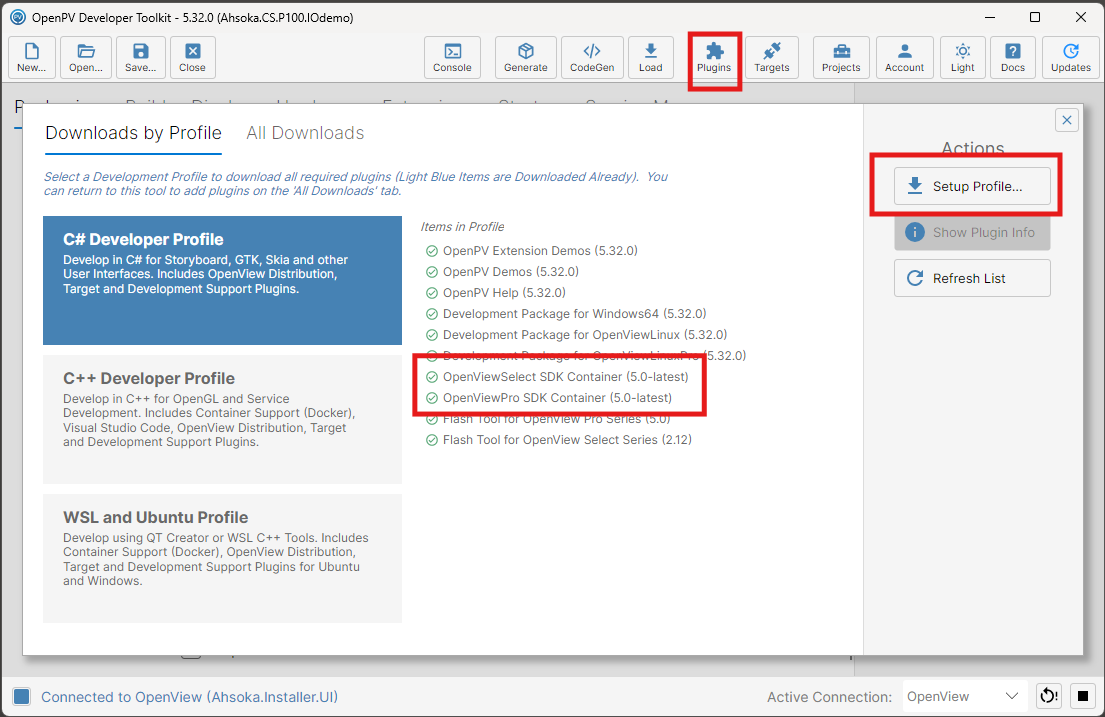Select Development Package for Windows64 item
The image size is (1105, 717).
(574, 314)
